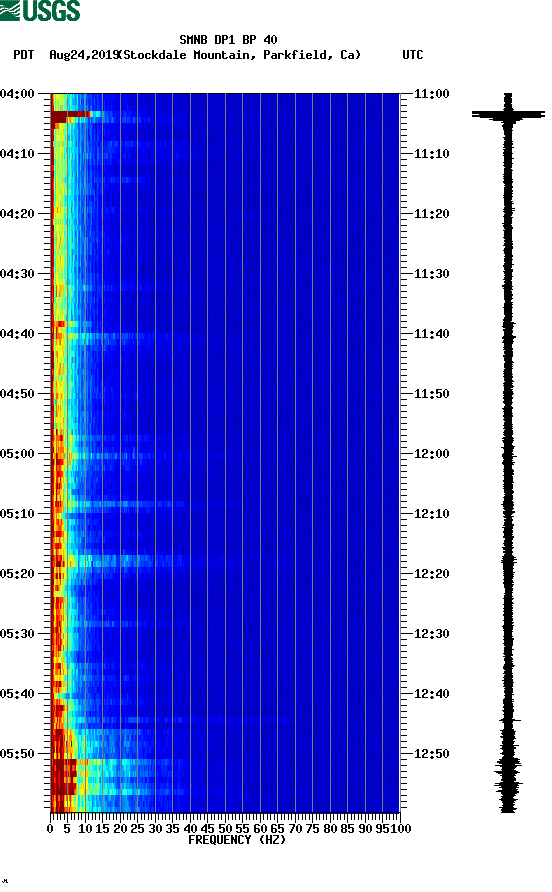Click the USGS logo
552x892 pixels.
pos(40,10)
